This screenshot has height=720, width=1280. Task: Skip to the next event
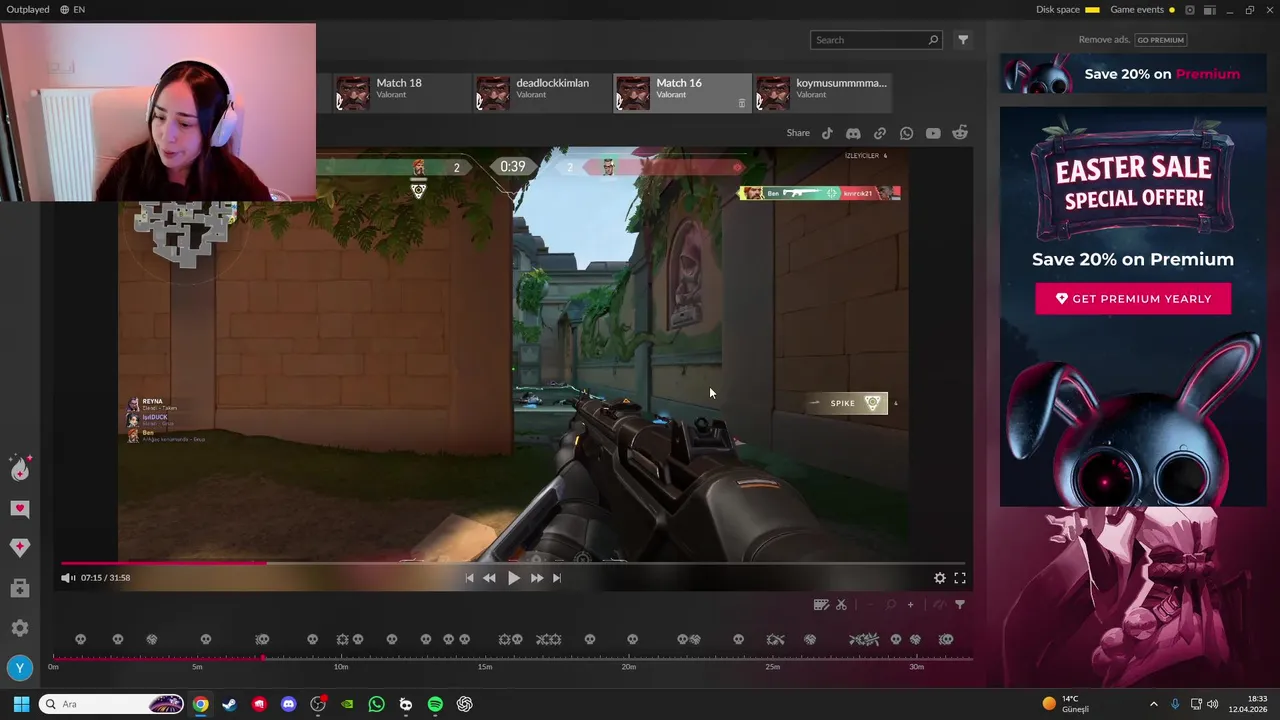pyautogui.click(x=557, y=578)
